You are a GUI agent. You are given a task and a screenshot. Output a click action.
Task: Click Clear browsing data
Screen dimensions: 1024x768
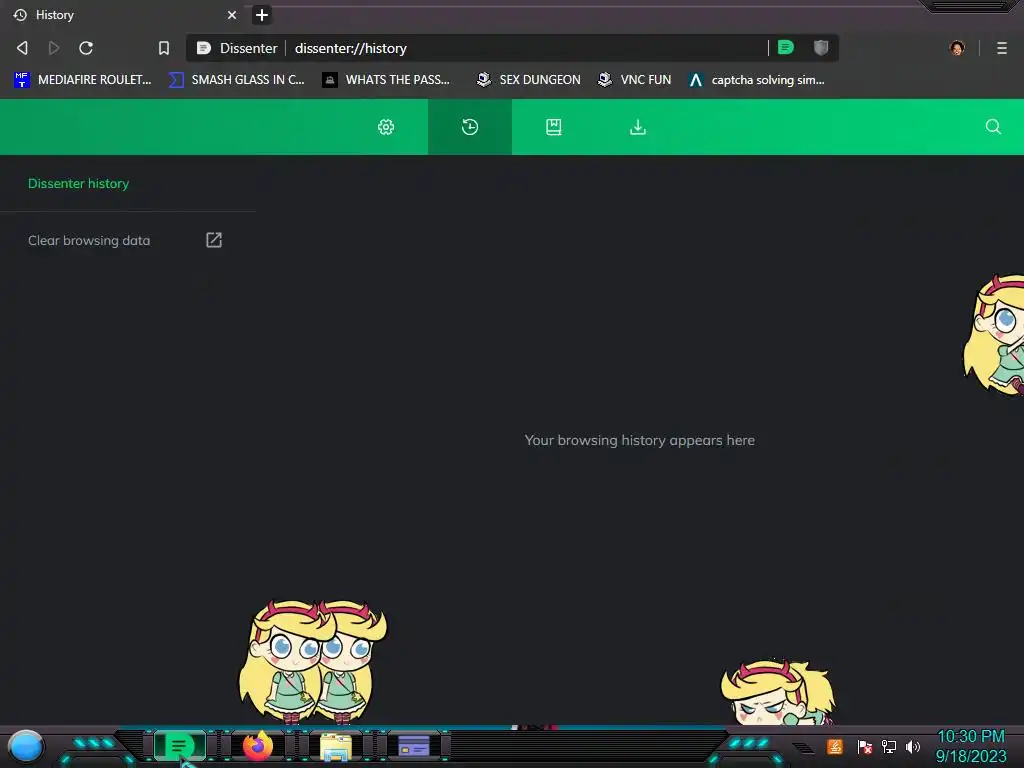(89, 240)
